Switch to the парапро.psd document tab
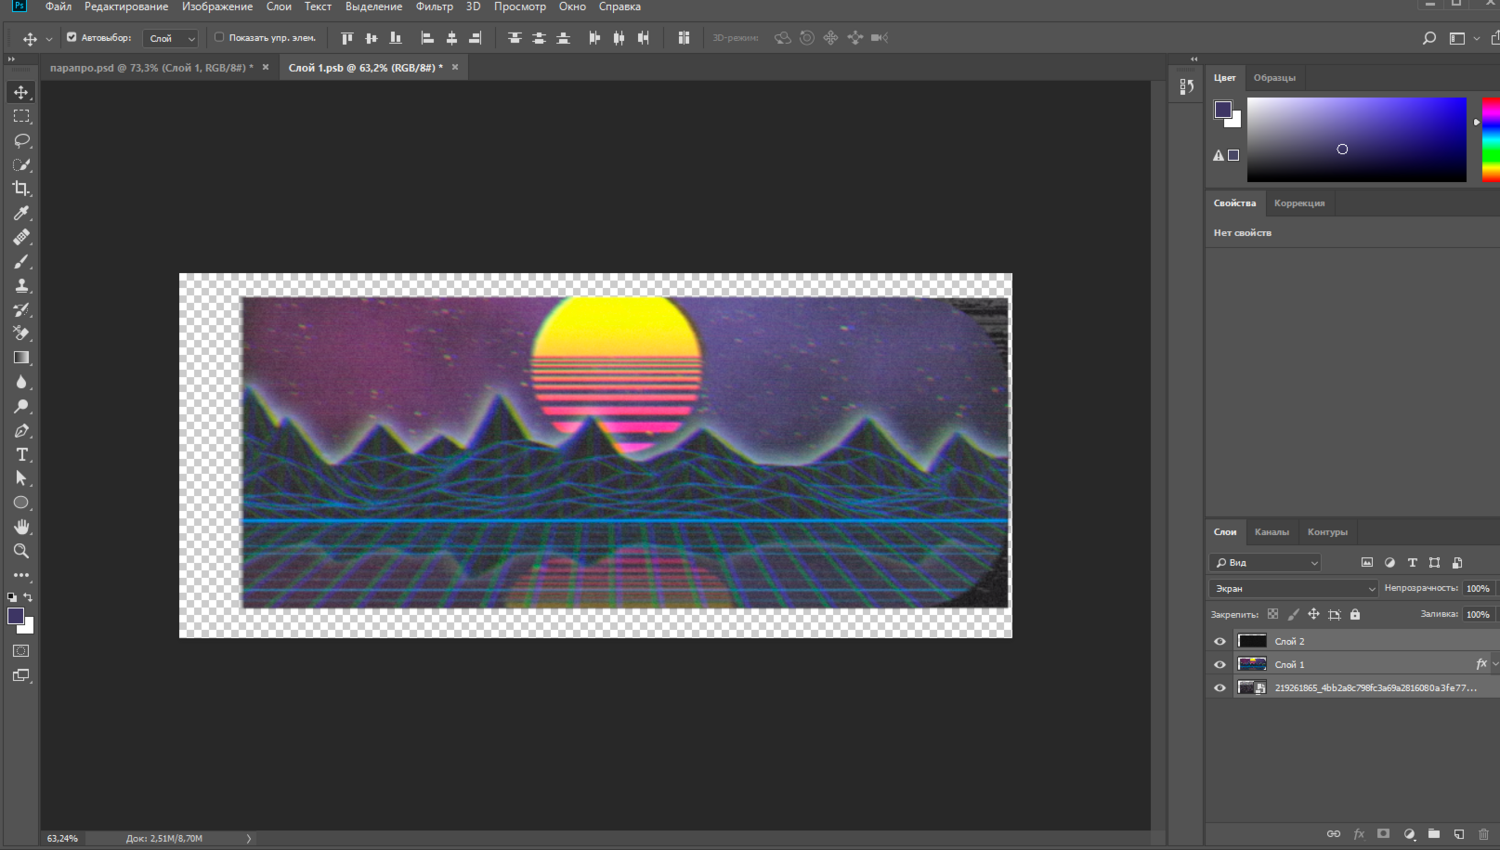This screenshot has height=850, width=1500. (152, 68)
